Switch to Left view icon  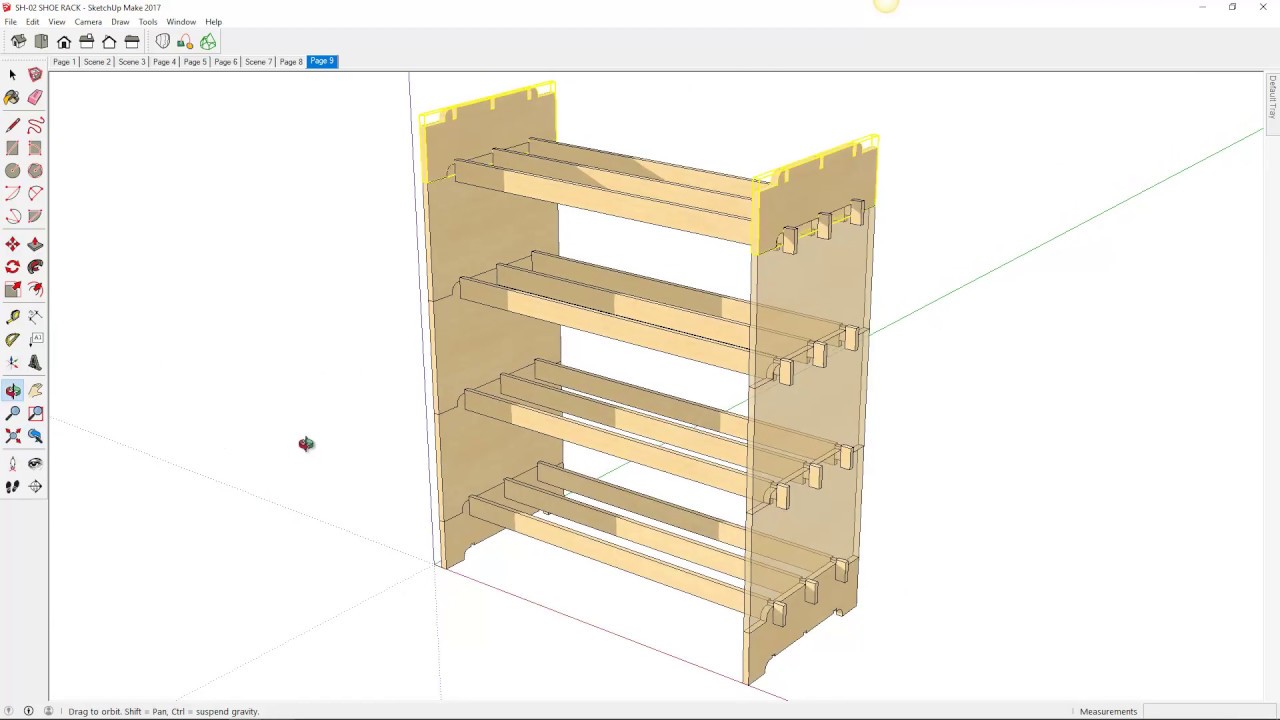point(132,42)
